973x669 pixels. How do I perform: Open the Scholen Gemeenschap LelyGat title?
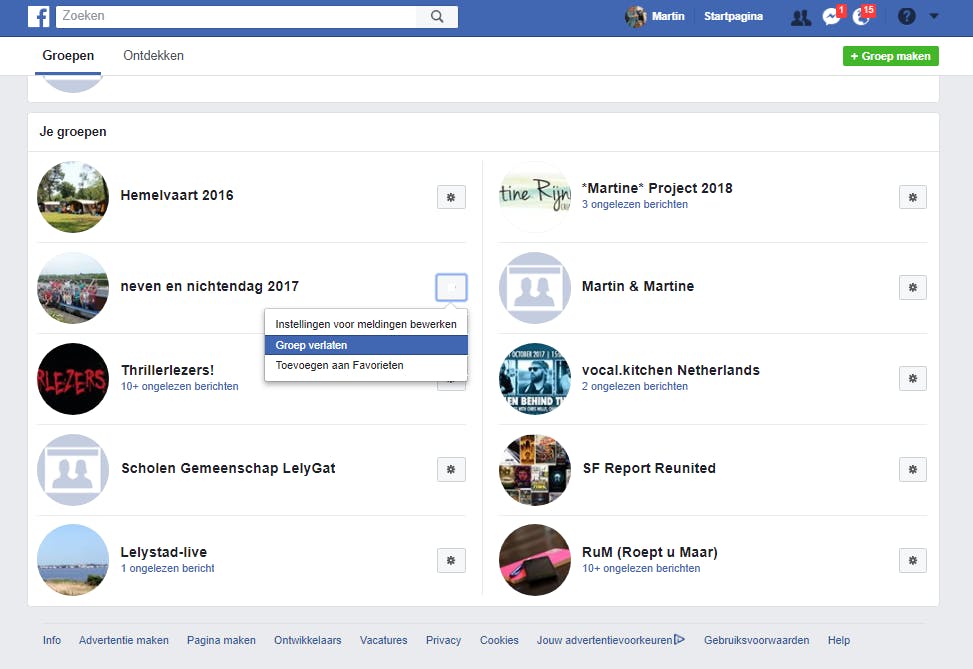click(x=228, y=469)
